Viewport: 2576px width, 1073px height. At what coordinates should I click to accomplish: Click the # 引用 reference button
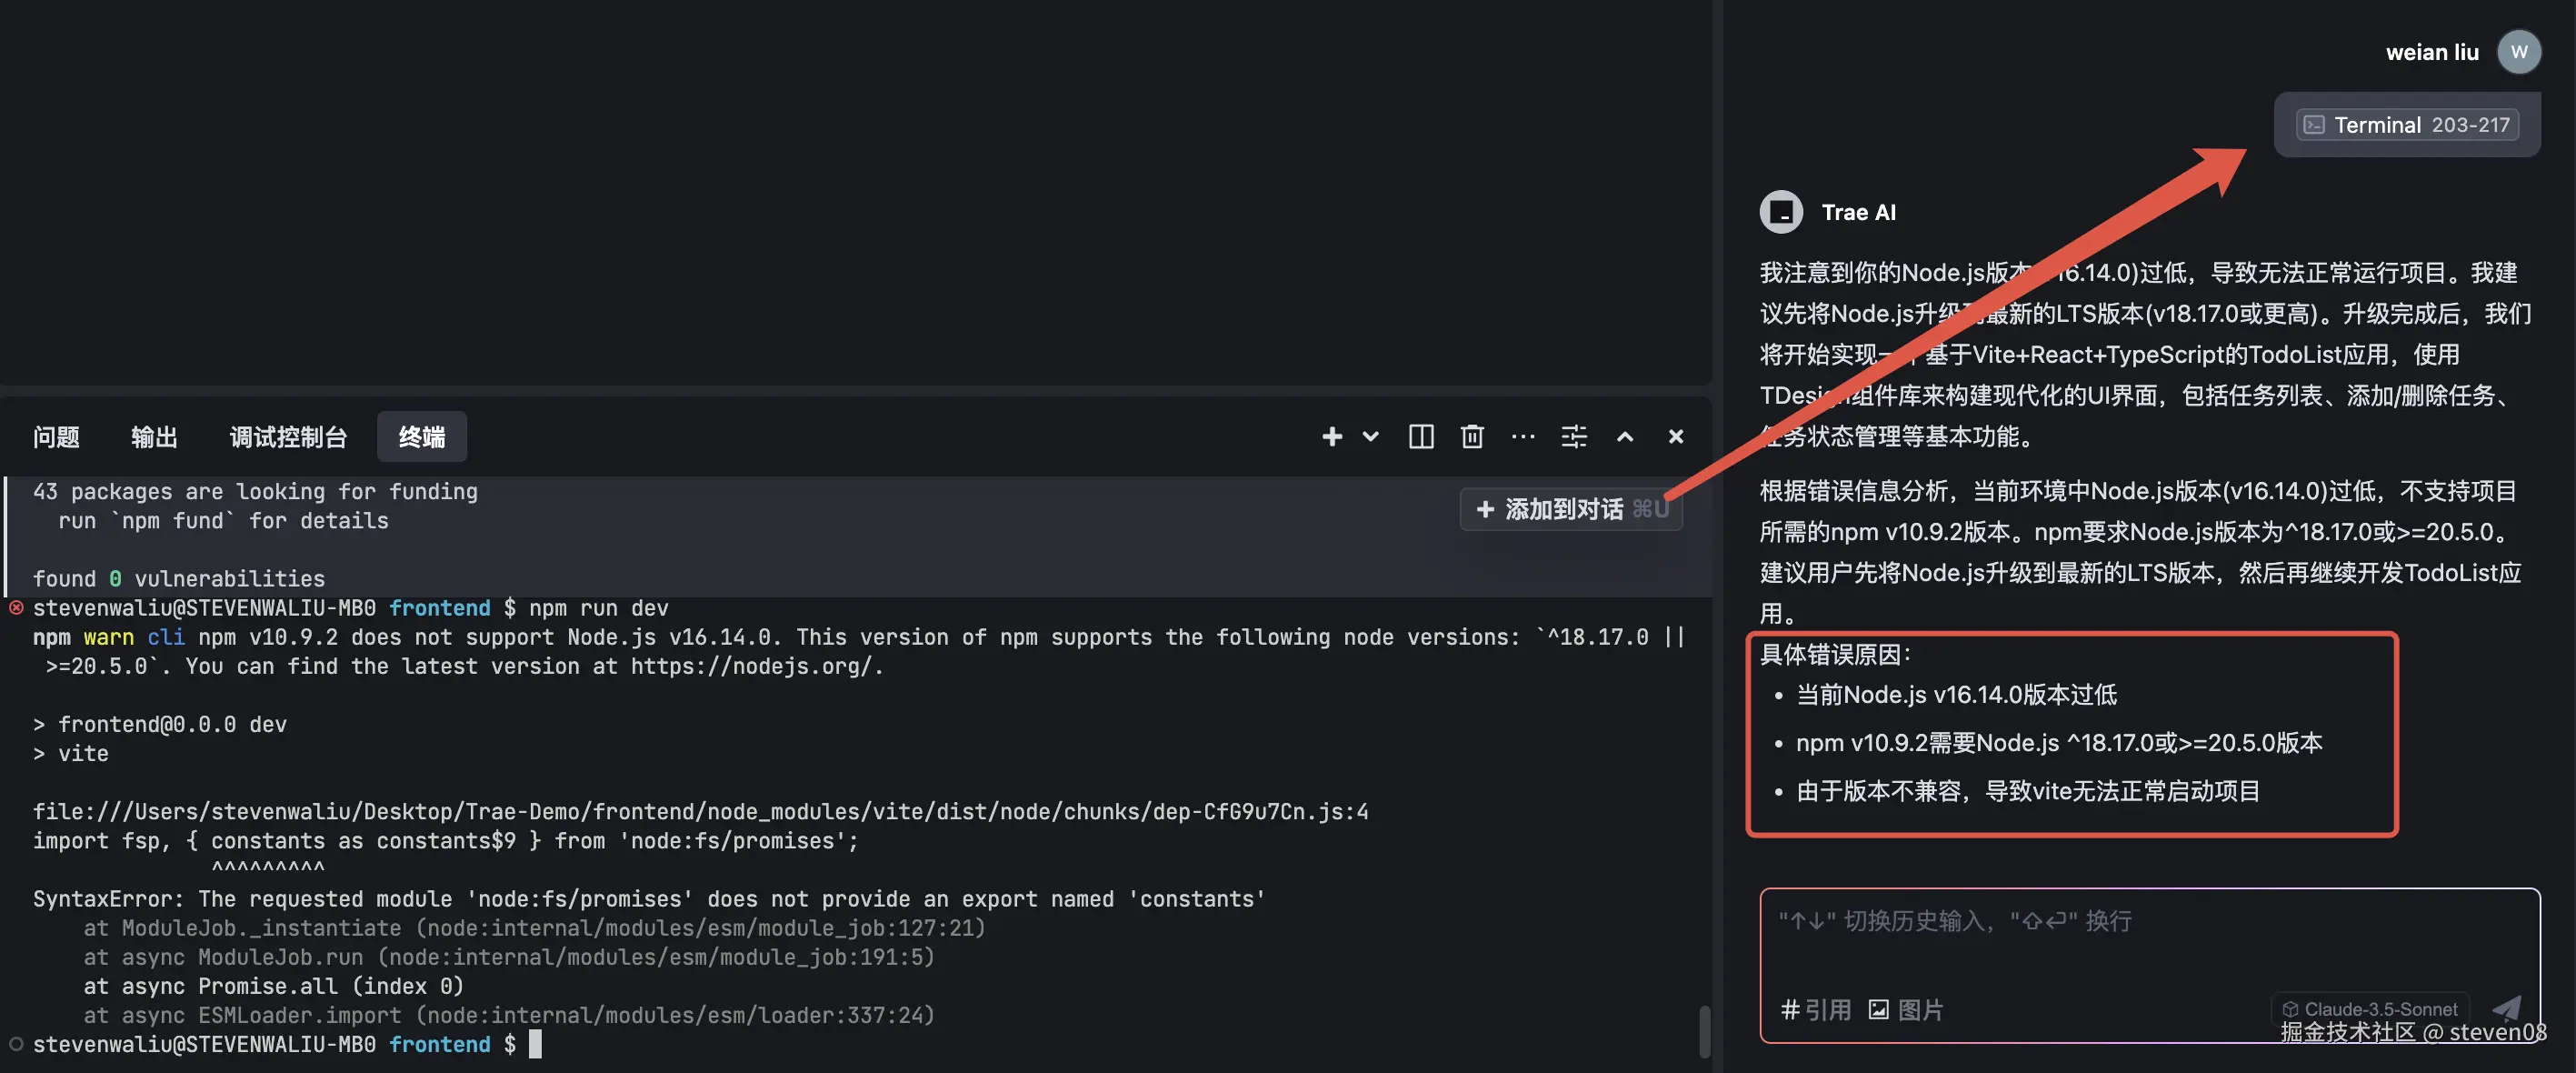[x=1816, y=1010]
